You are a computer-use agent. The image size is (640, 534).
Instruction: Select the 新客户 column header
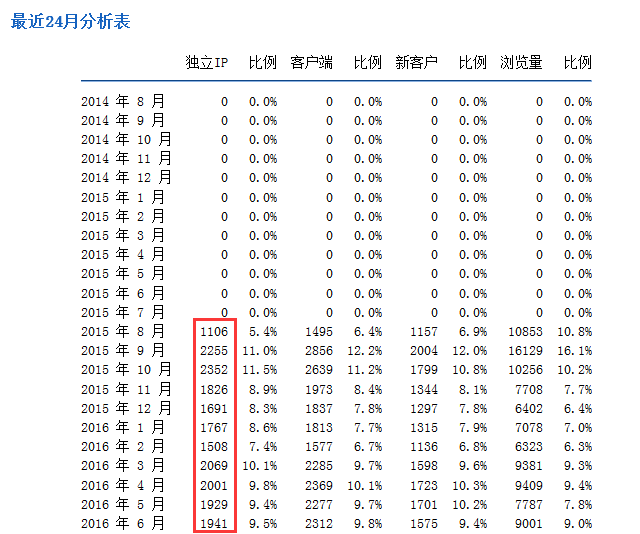(x=417, y=62)
